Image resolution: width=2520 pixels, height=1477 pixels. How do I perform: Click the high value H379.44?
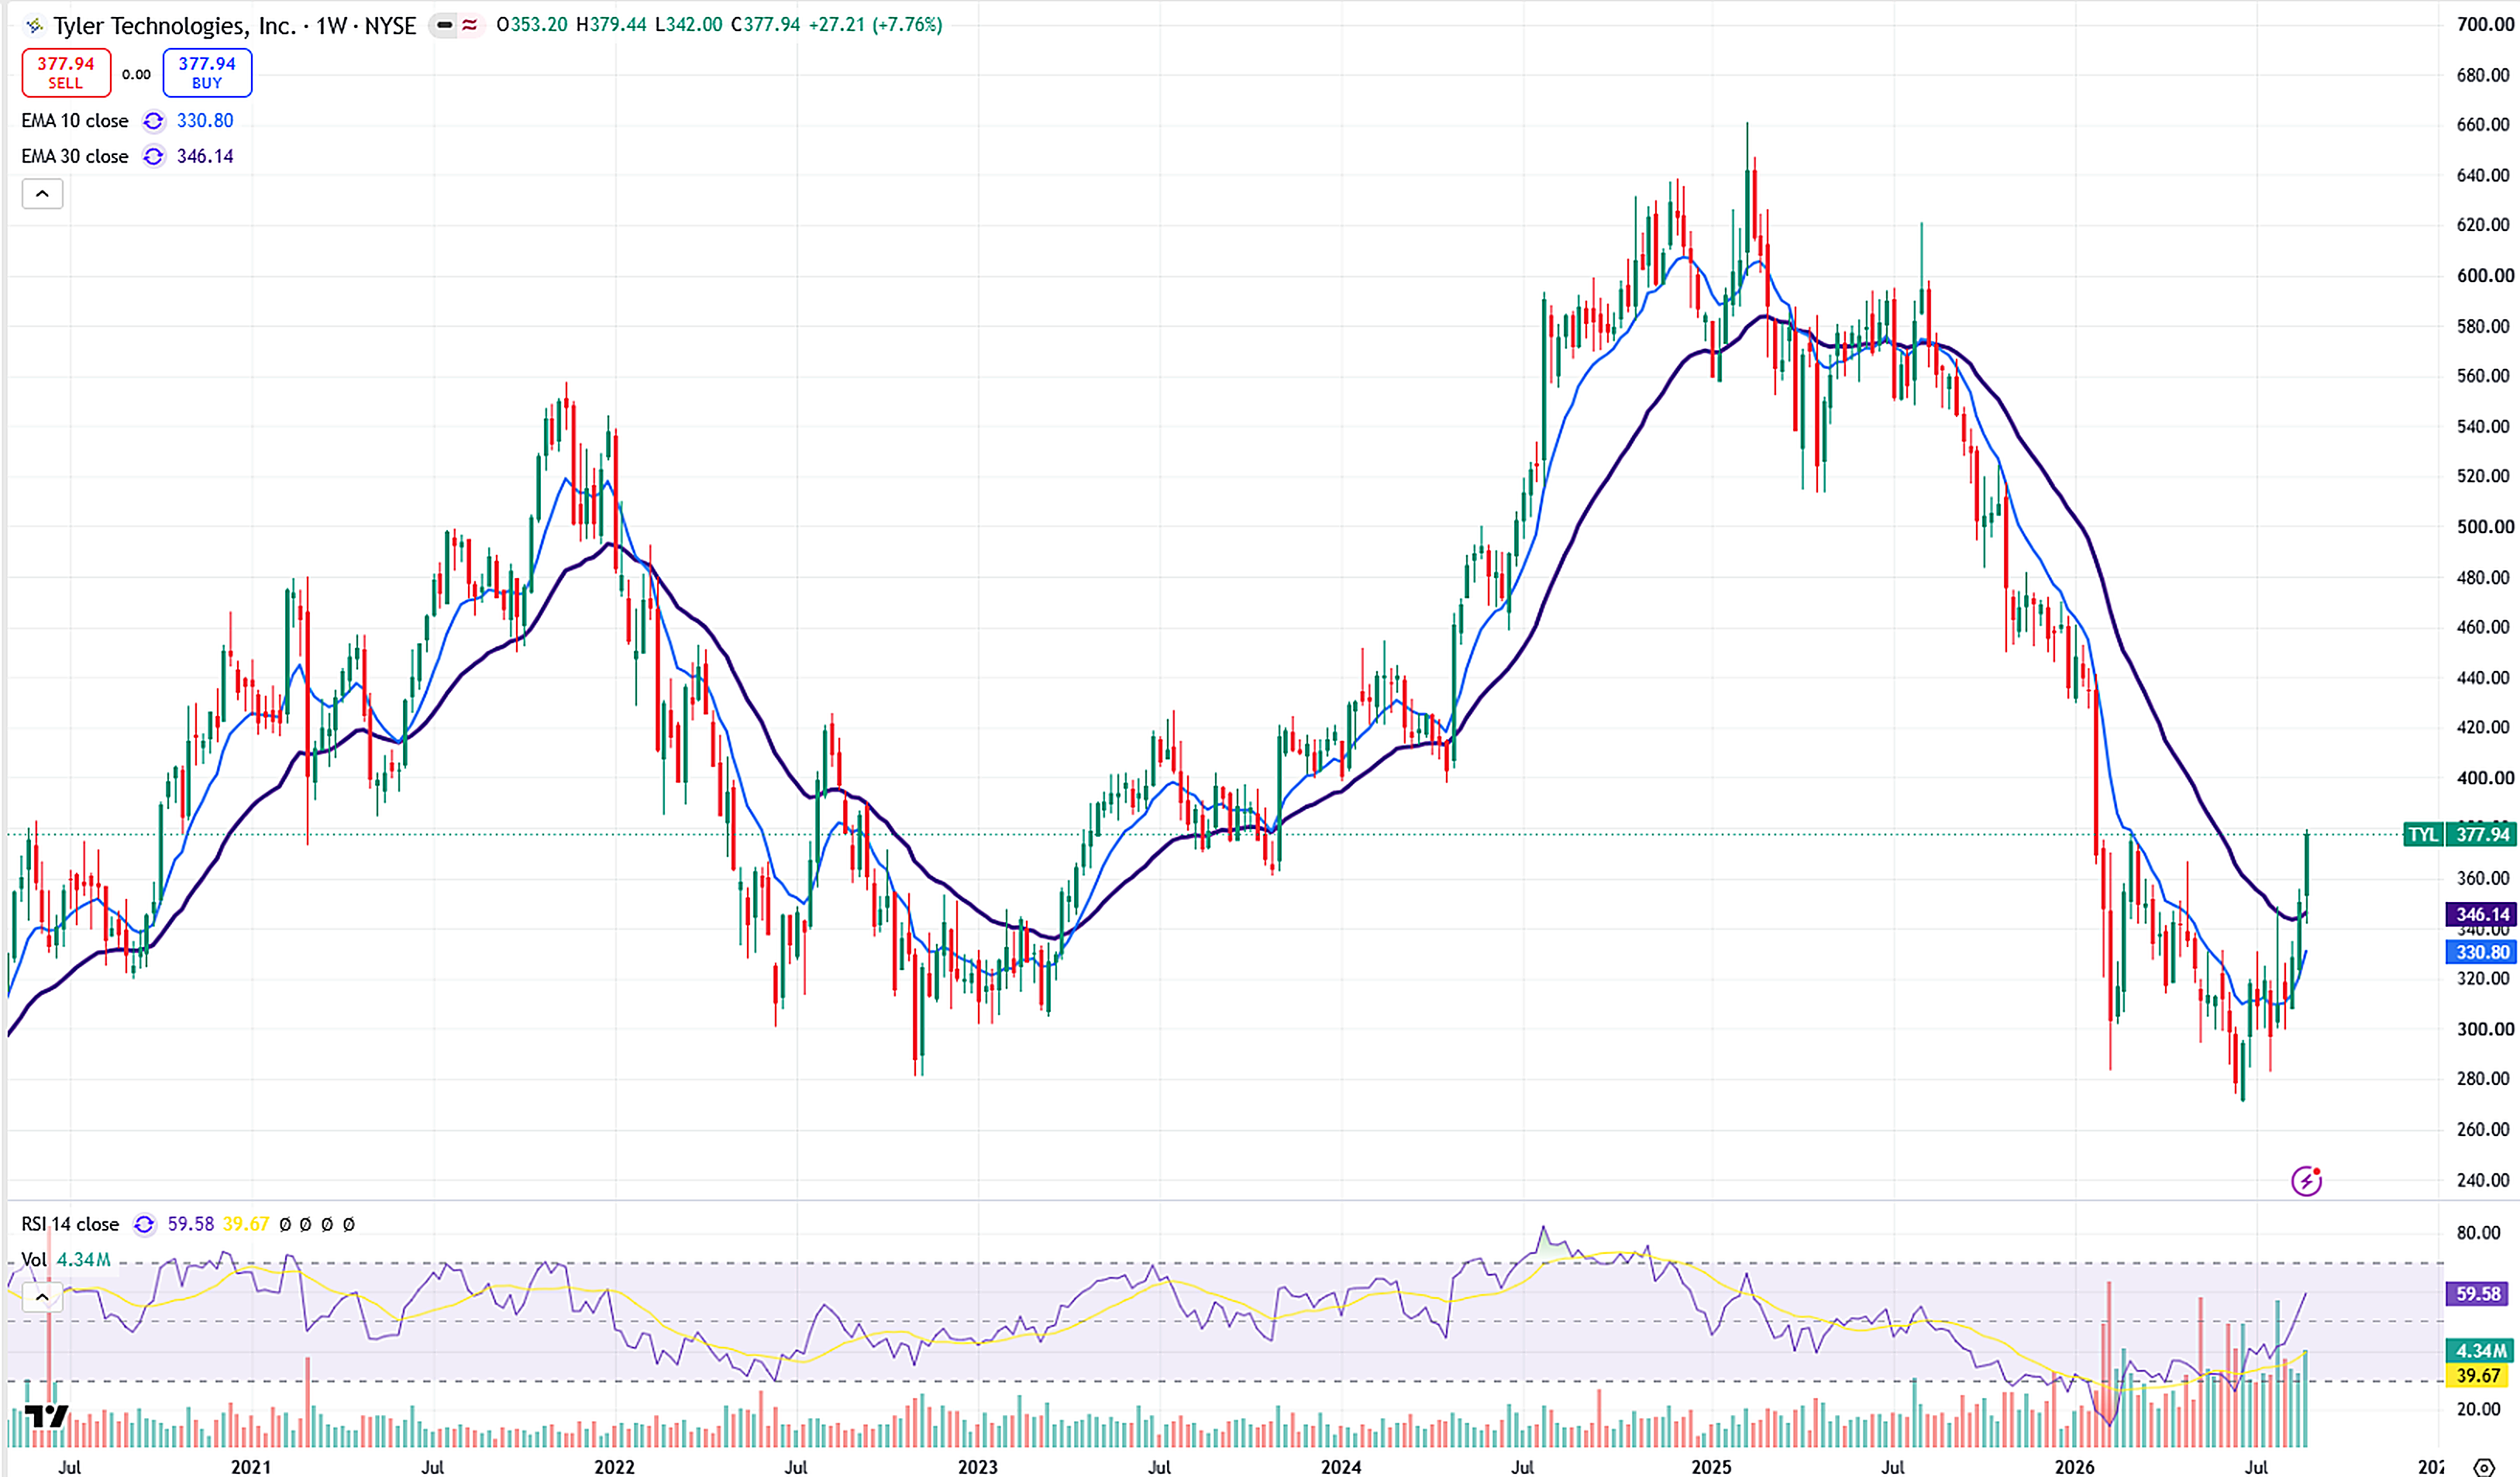pos(611,25)
